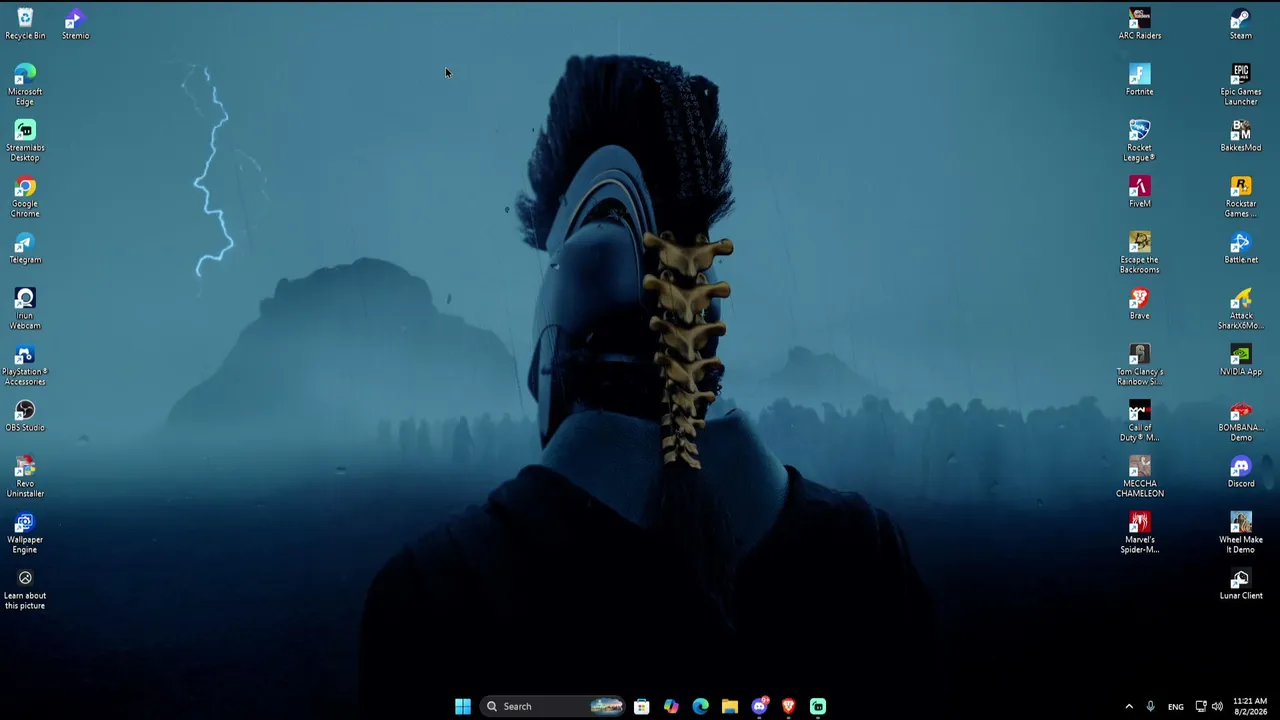Click the Learn about this picture icon
Screen dimensions: 1280x720
coord(25,589)
